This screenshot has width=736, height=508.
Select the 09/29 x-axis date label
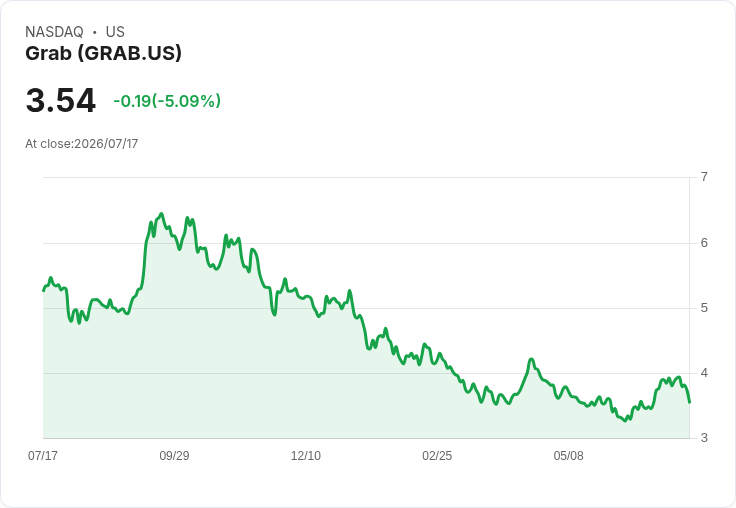pos(174,455)
